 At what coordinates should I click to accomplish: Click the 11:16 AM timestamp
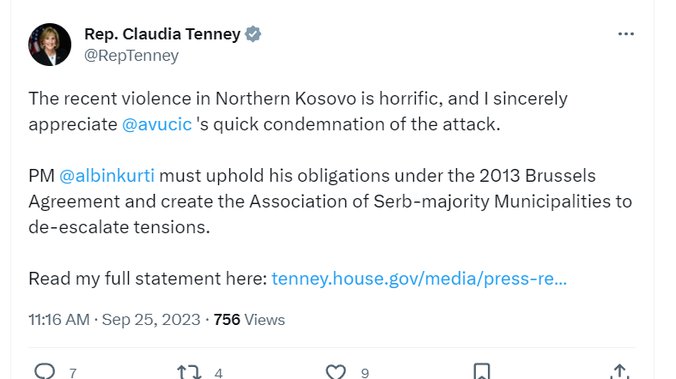pos(59,320)
